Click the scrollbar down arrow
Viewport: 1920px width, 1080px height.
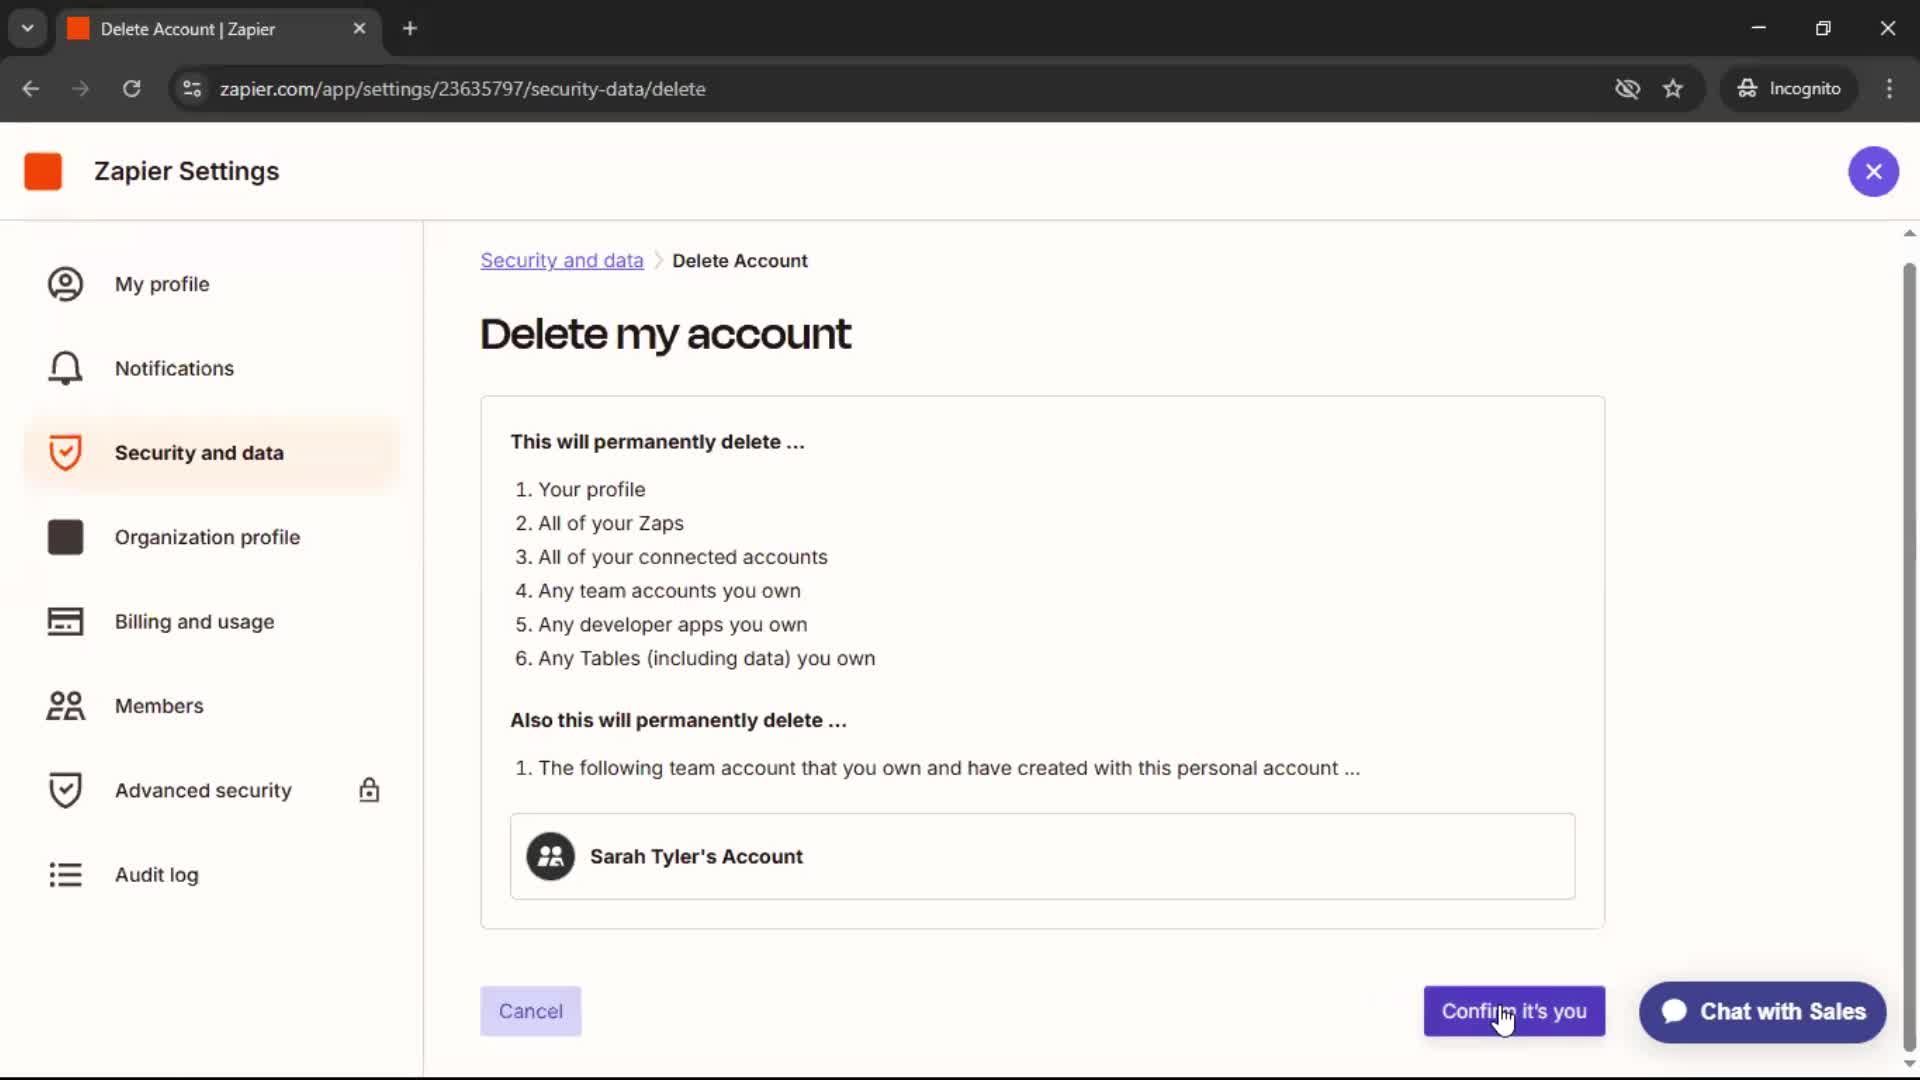(x=1908, y=1063)
